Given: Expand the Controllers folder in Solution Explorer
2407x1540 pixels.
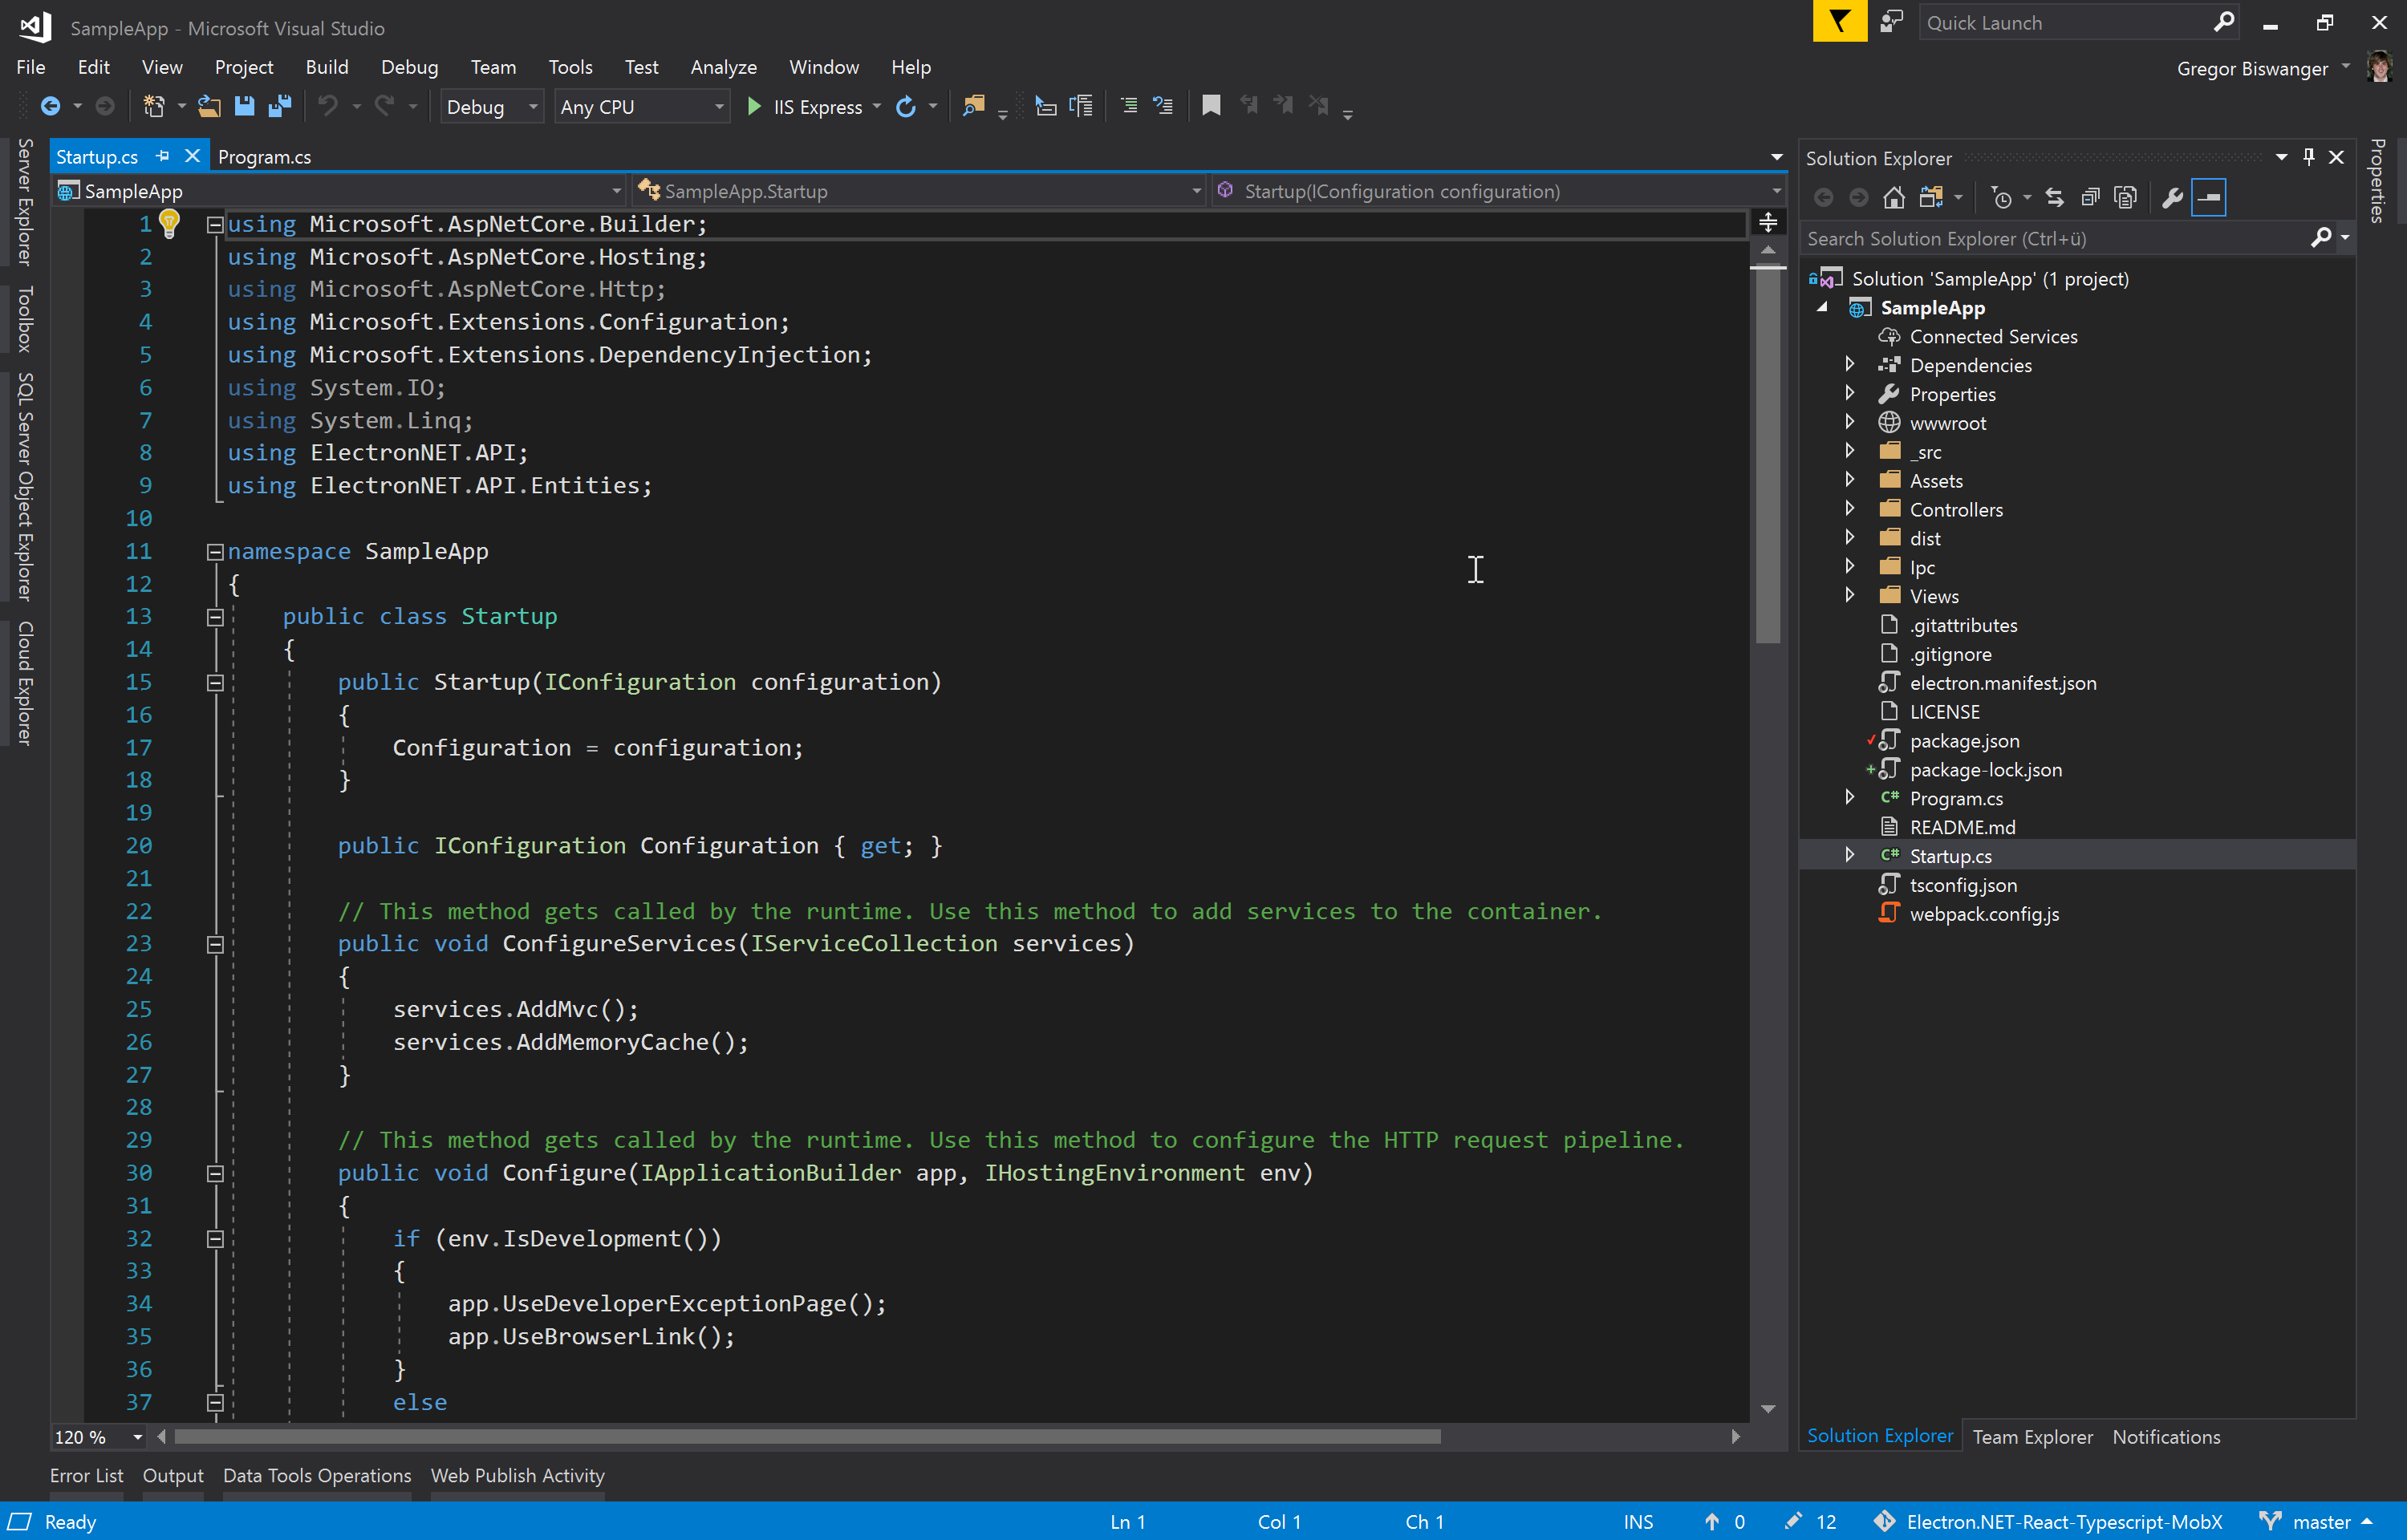Looking at the screenshot, I should coord(1849,509).
